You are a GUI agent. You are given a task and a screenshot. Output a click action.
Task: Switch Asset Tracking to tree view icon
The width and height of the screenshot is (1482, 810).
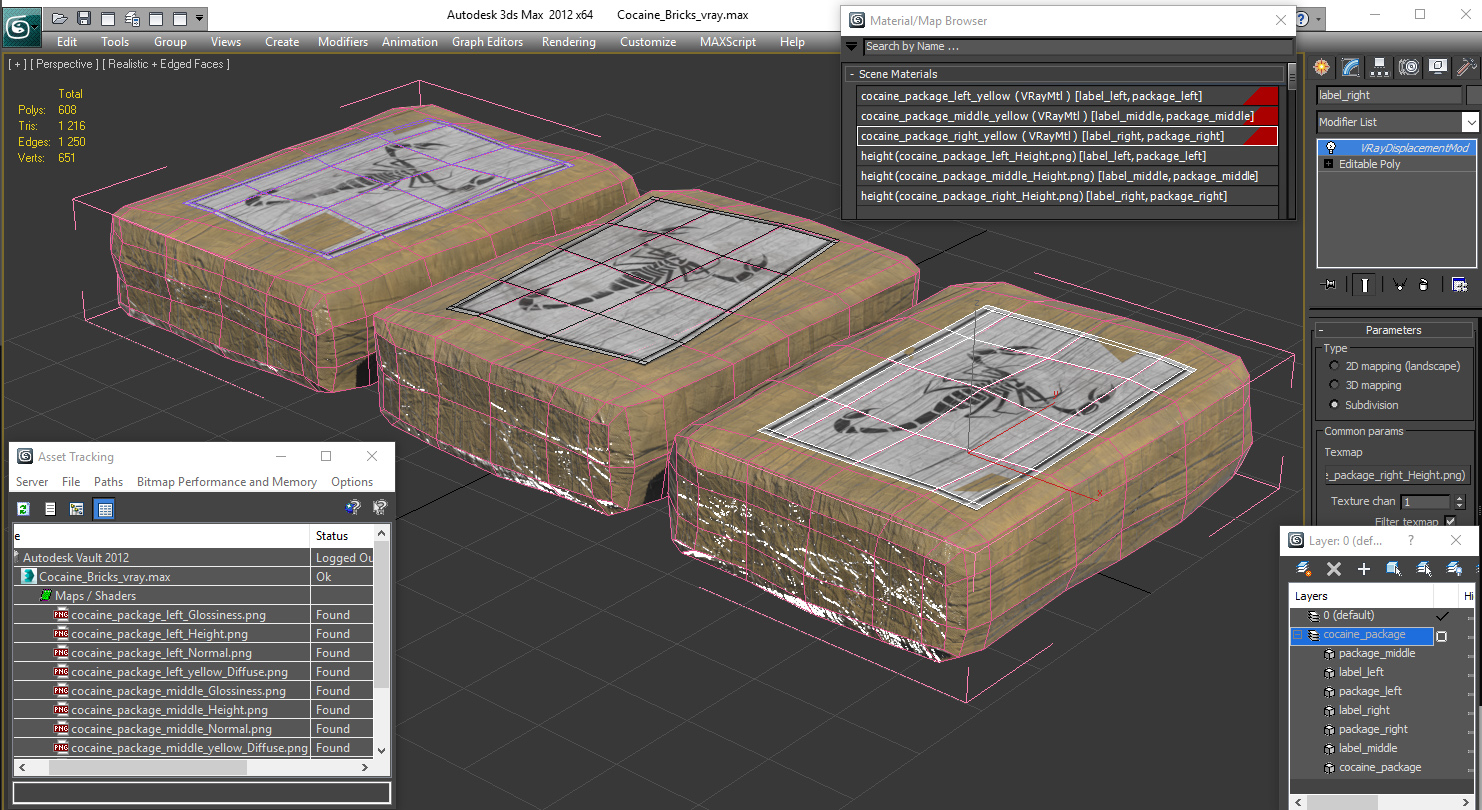click(76, 509)
